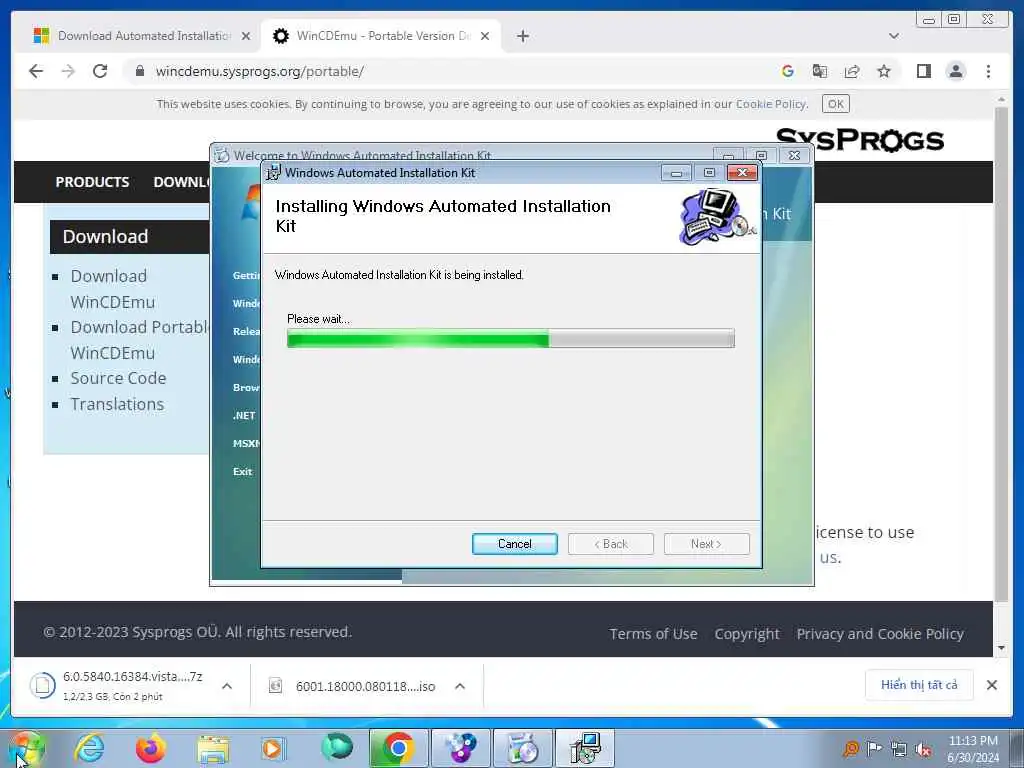Image resolution: width=1024 pixels, height=768 pixels.
Task: Open Privacy and Cookie Policy link
Action: click(880, 633)
